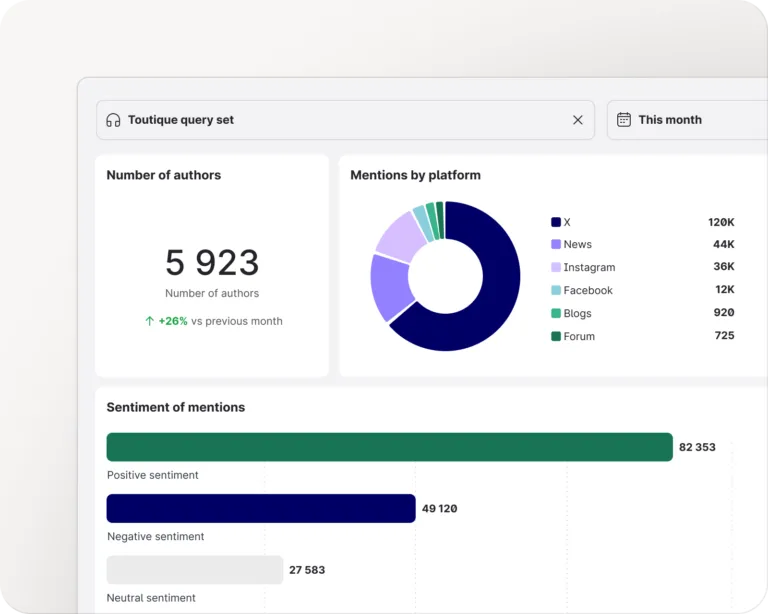This screenshot has width=768, height=614.
Task: Click the Toutique query set field
Action: (345, 120)
